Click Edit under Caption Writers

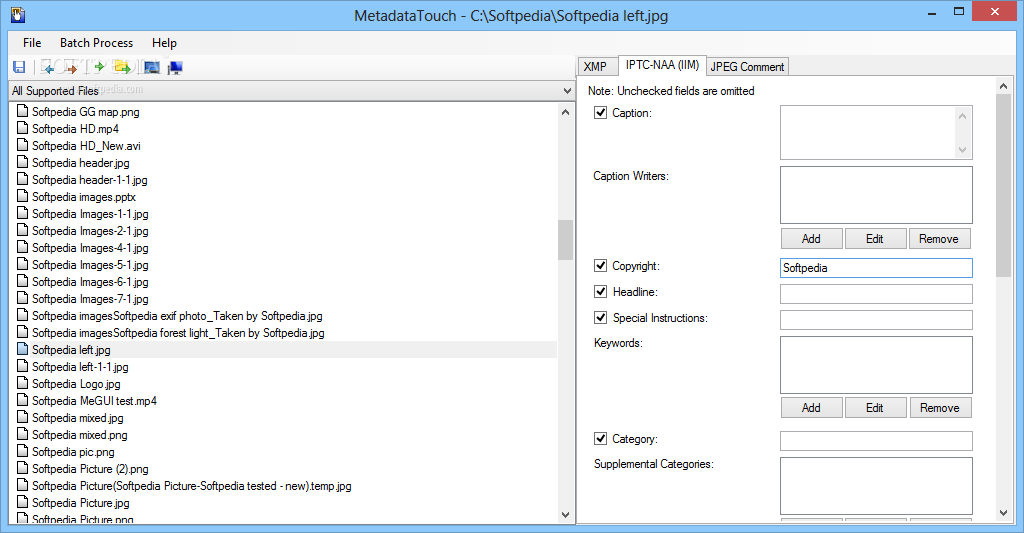tap(875, 238)
